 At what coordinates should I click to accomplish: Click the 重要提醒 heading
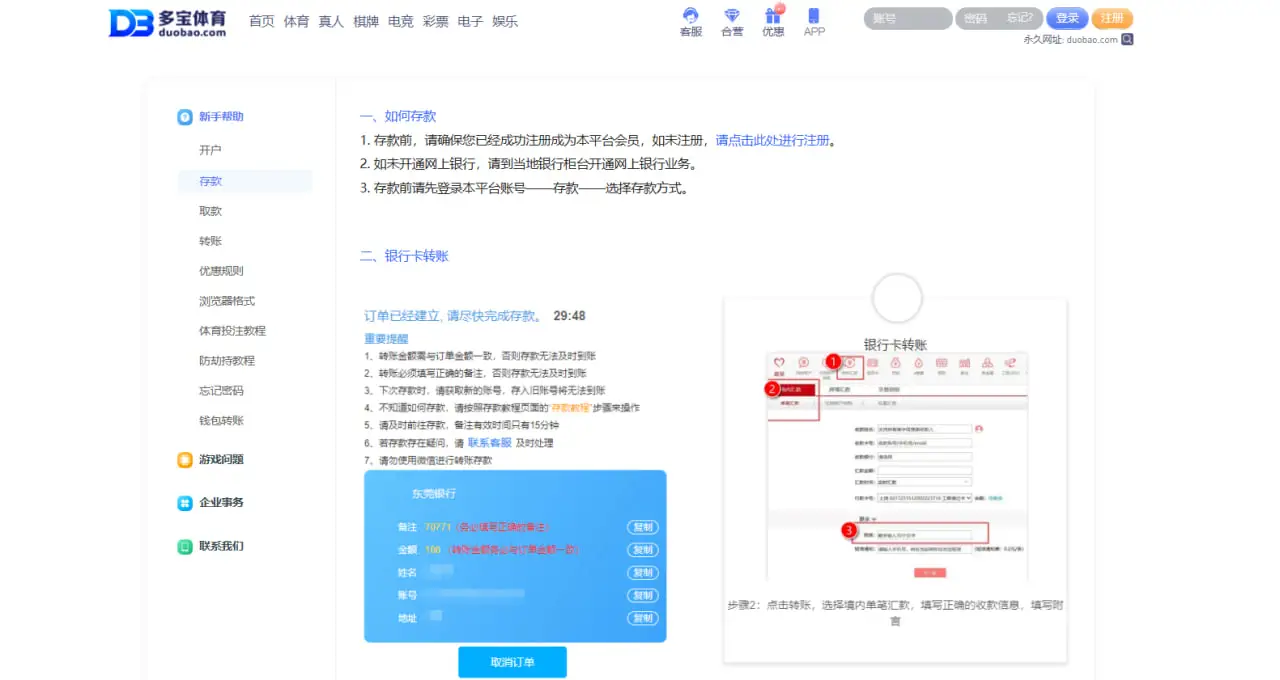pyautogui.click(x=386, y=339)
